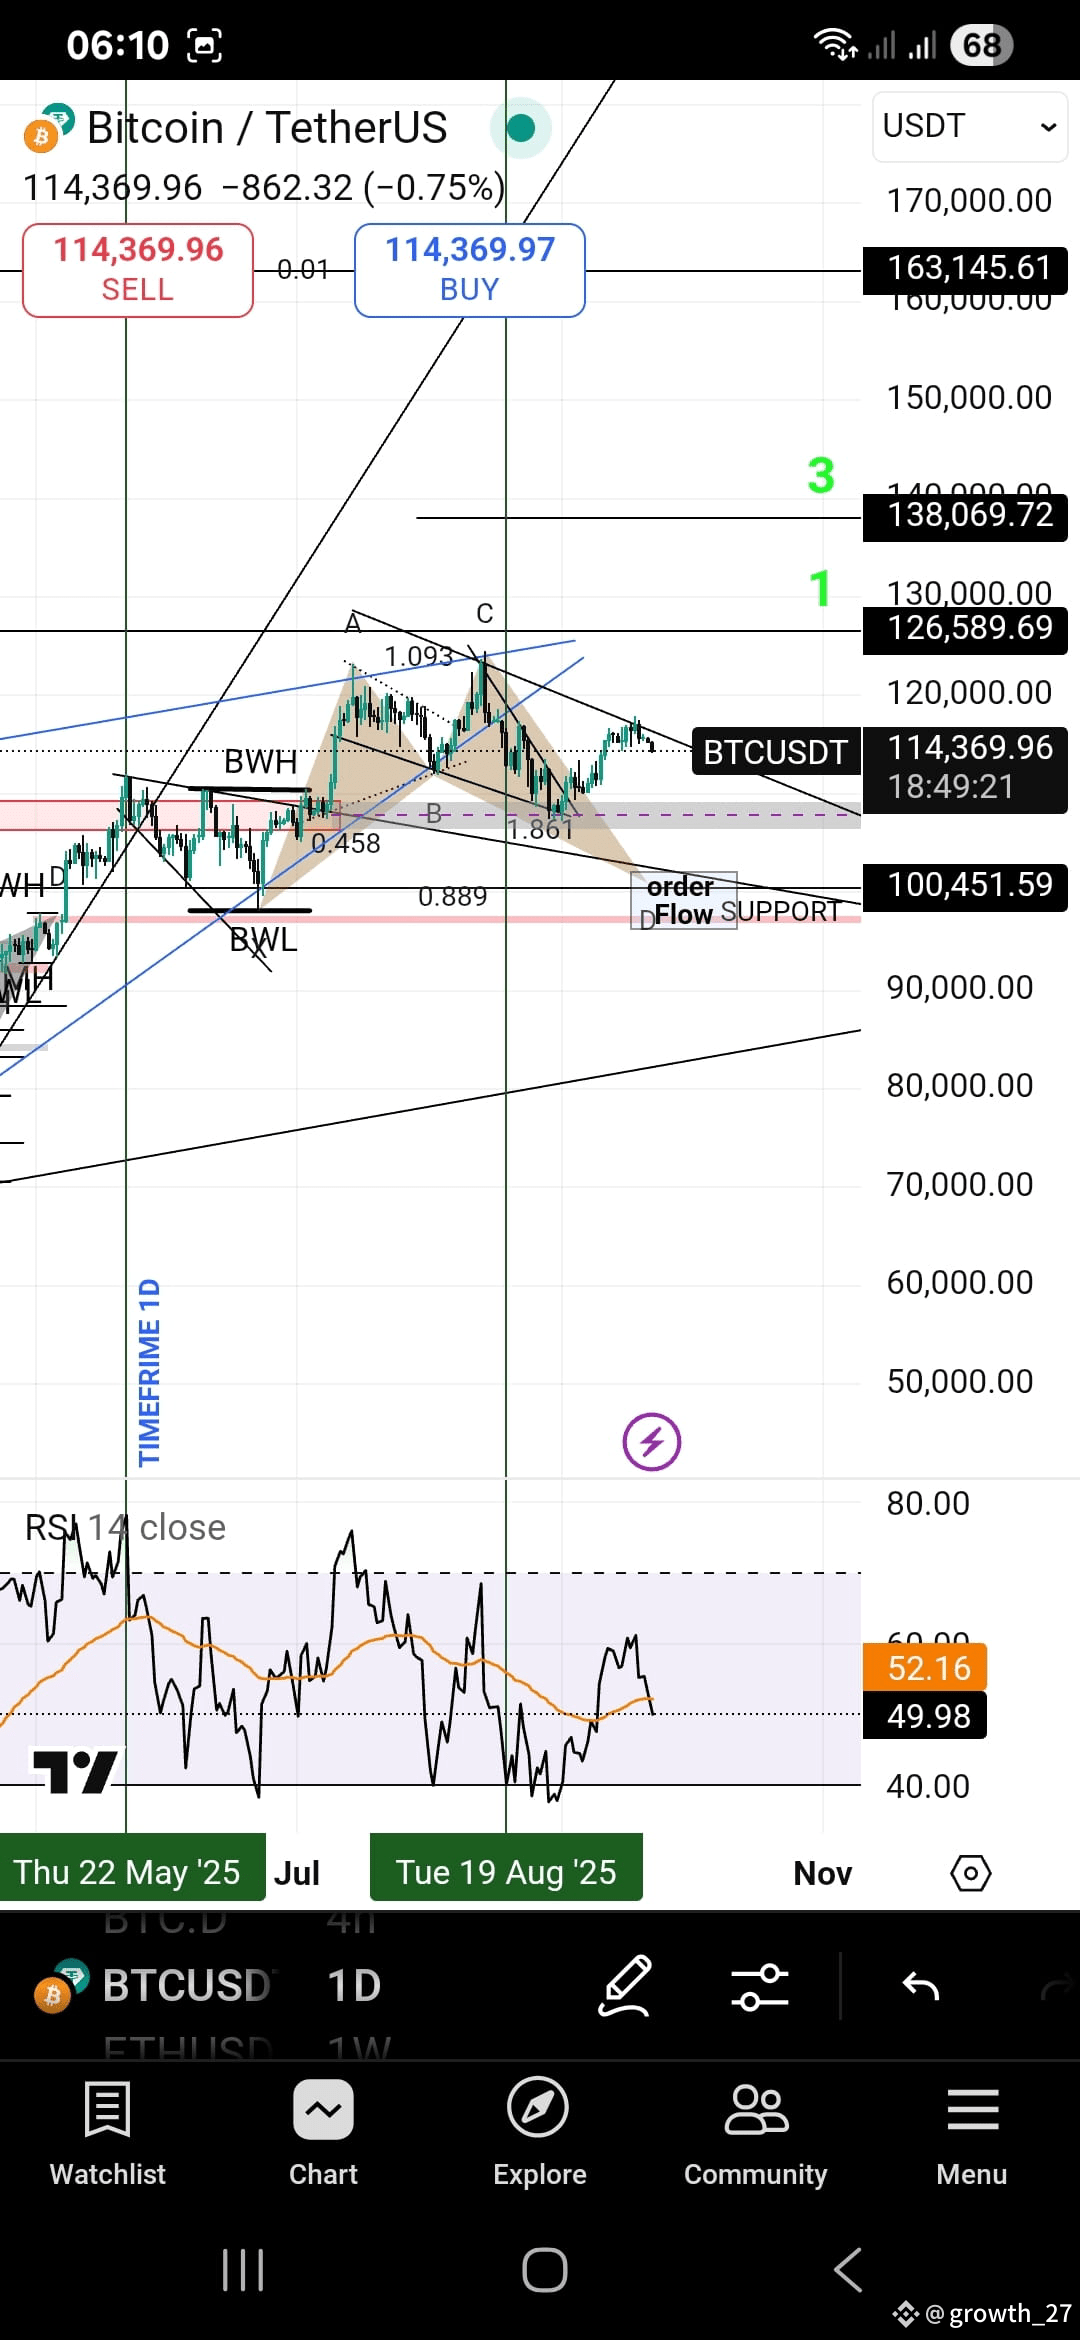1080x2340 pixels.
Task: Open the USDT currency dropdown
Action: pos(970,126)
